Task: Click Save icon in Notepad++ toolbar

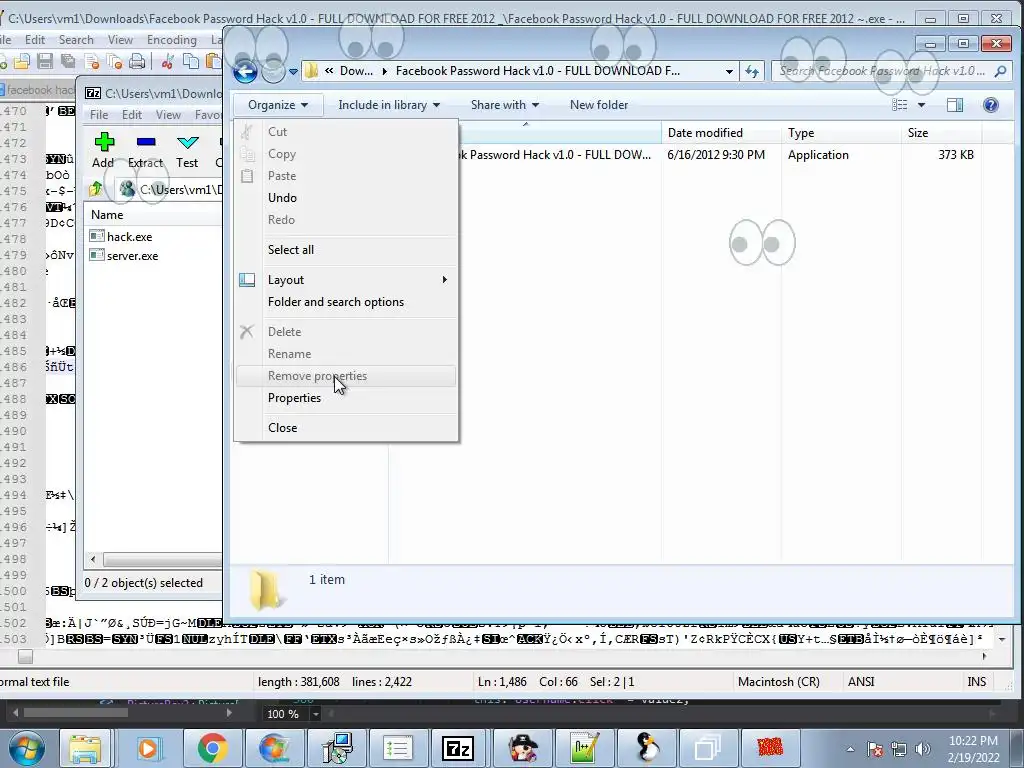Action: (45, 61)
